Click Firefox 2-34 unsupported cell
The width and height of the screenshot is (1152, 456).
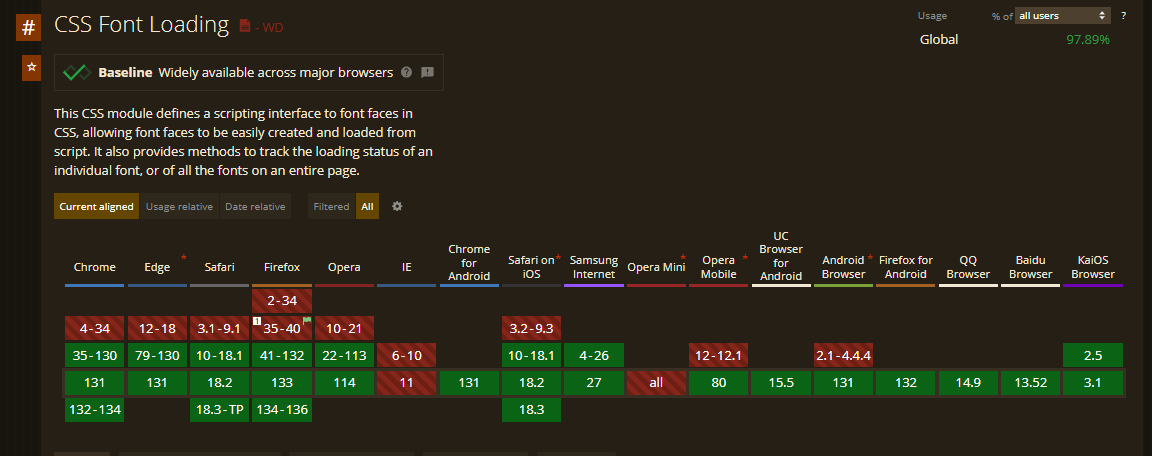(x=281, y=300)
